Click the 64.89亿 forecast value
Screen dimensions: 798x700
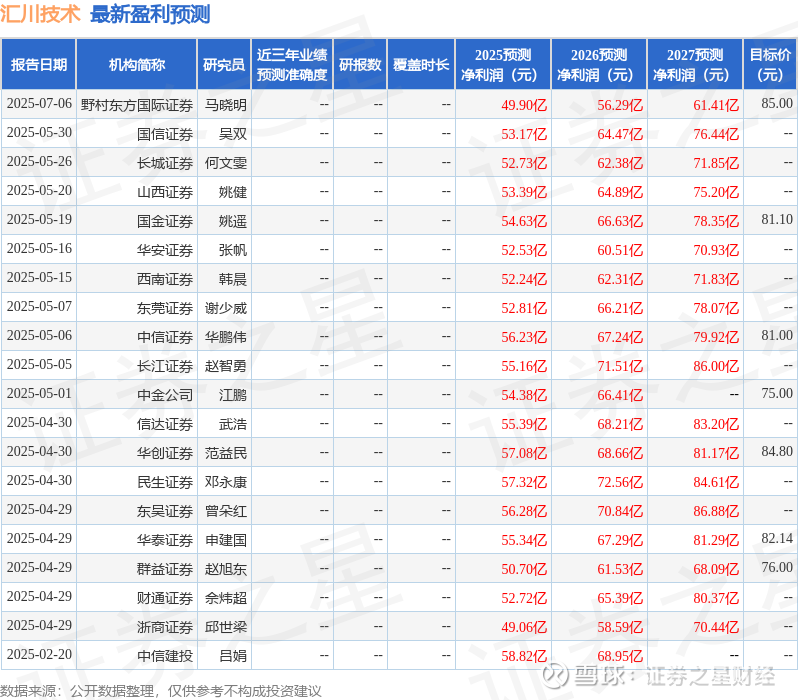(x=620, y=192)
